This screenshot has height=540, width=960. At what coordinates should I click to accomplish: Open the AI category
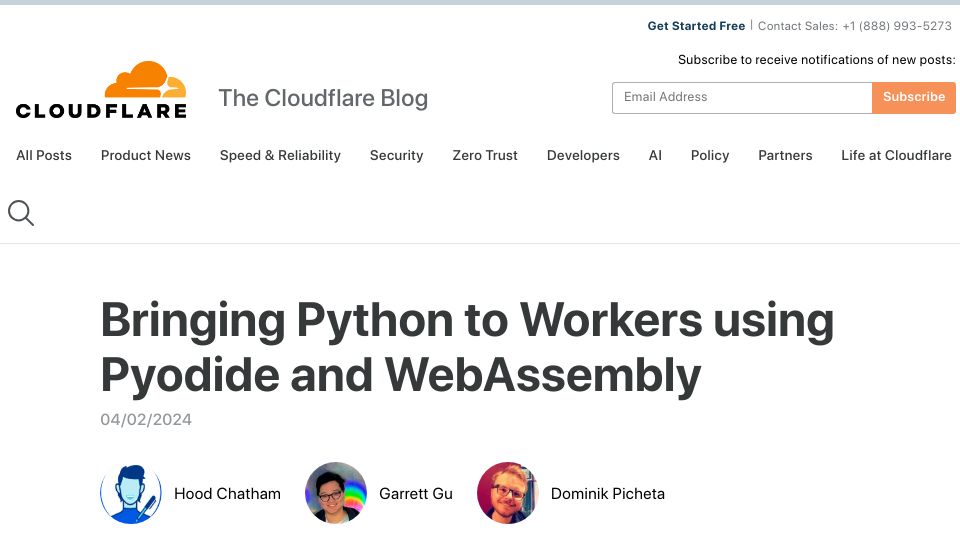[x=655, y=156]
